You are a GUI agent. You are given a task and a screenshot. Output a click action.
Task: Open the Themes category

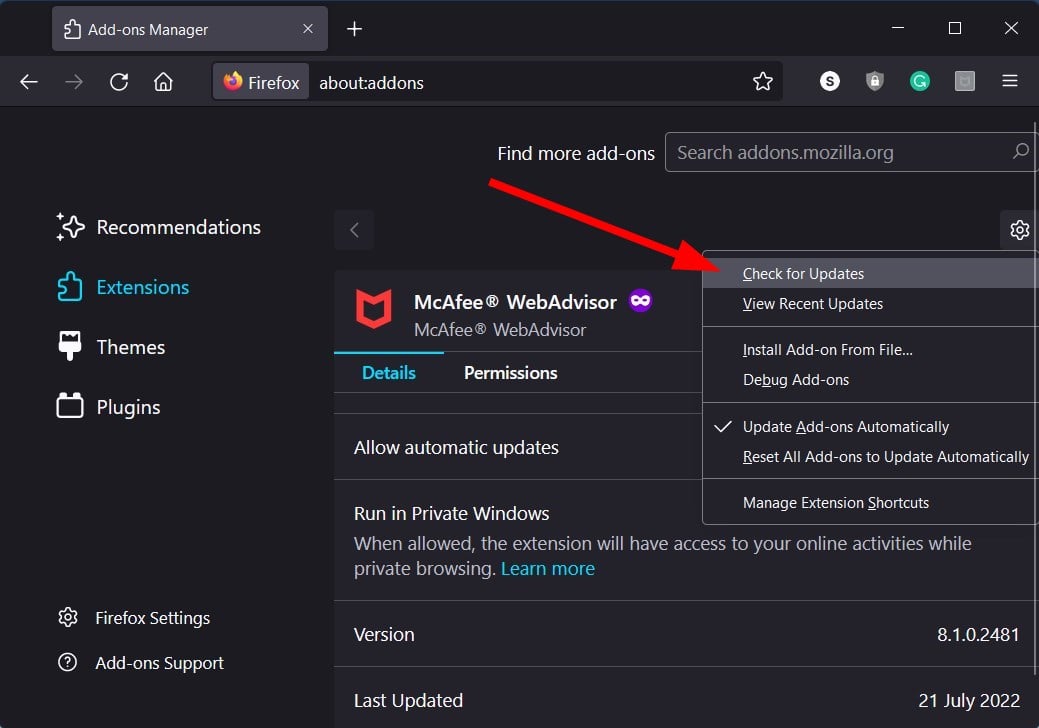(111, 347)
